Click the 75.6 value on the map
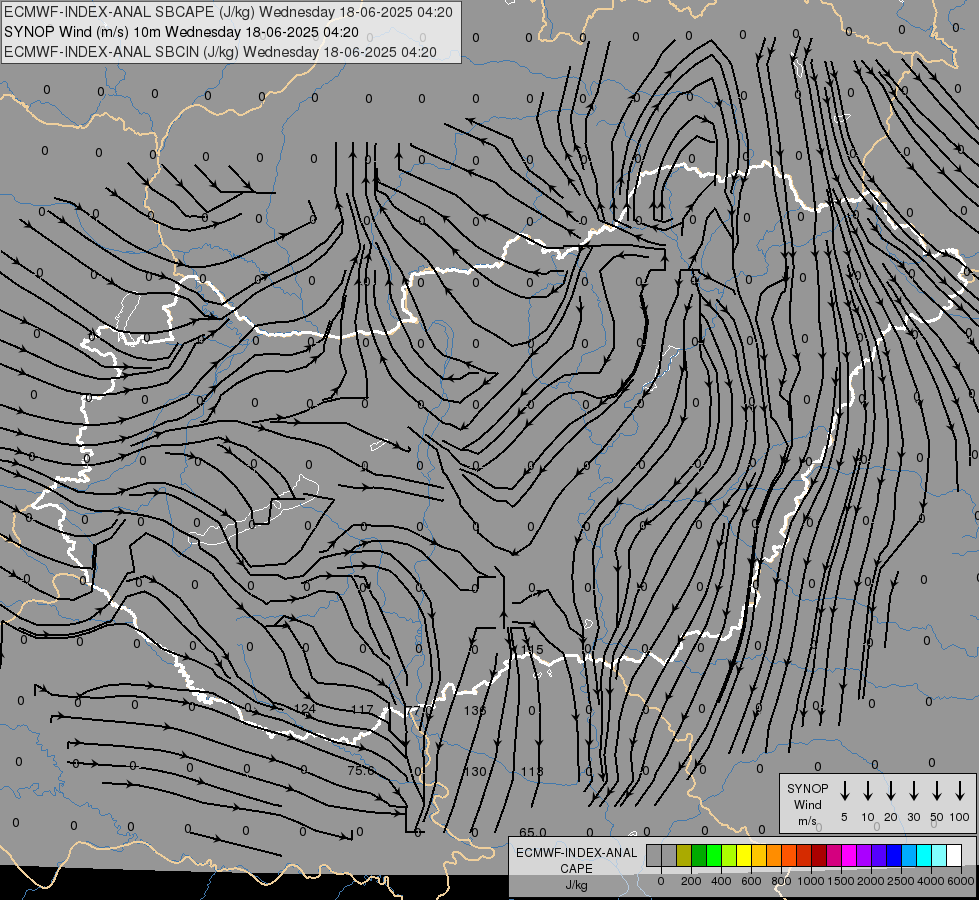Screen dimensions: 979x900 click(360, 771)
